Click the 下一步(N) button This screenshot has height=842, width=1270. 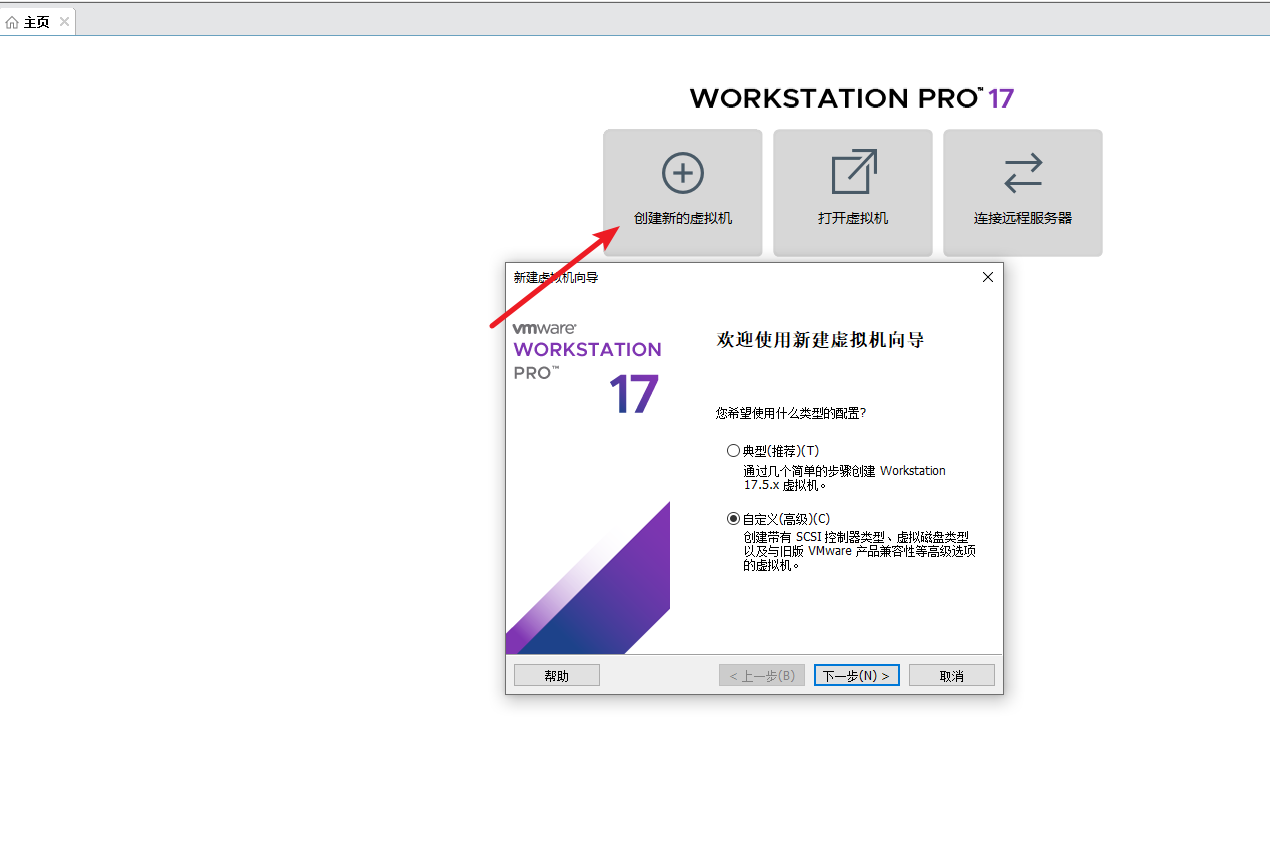tap(857, 675)
